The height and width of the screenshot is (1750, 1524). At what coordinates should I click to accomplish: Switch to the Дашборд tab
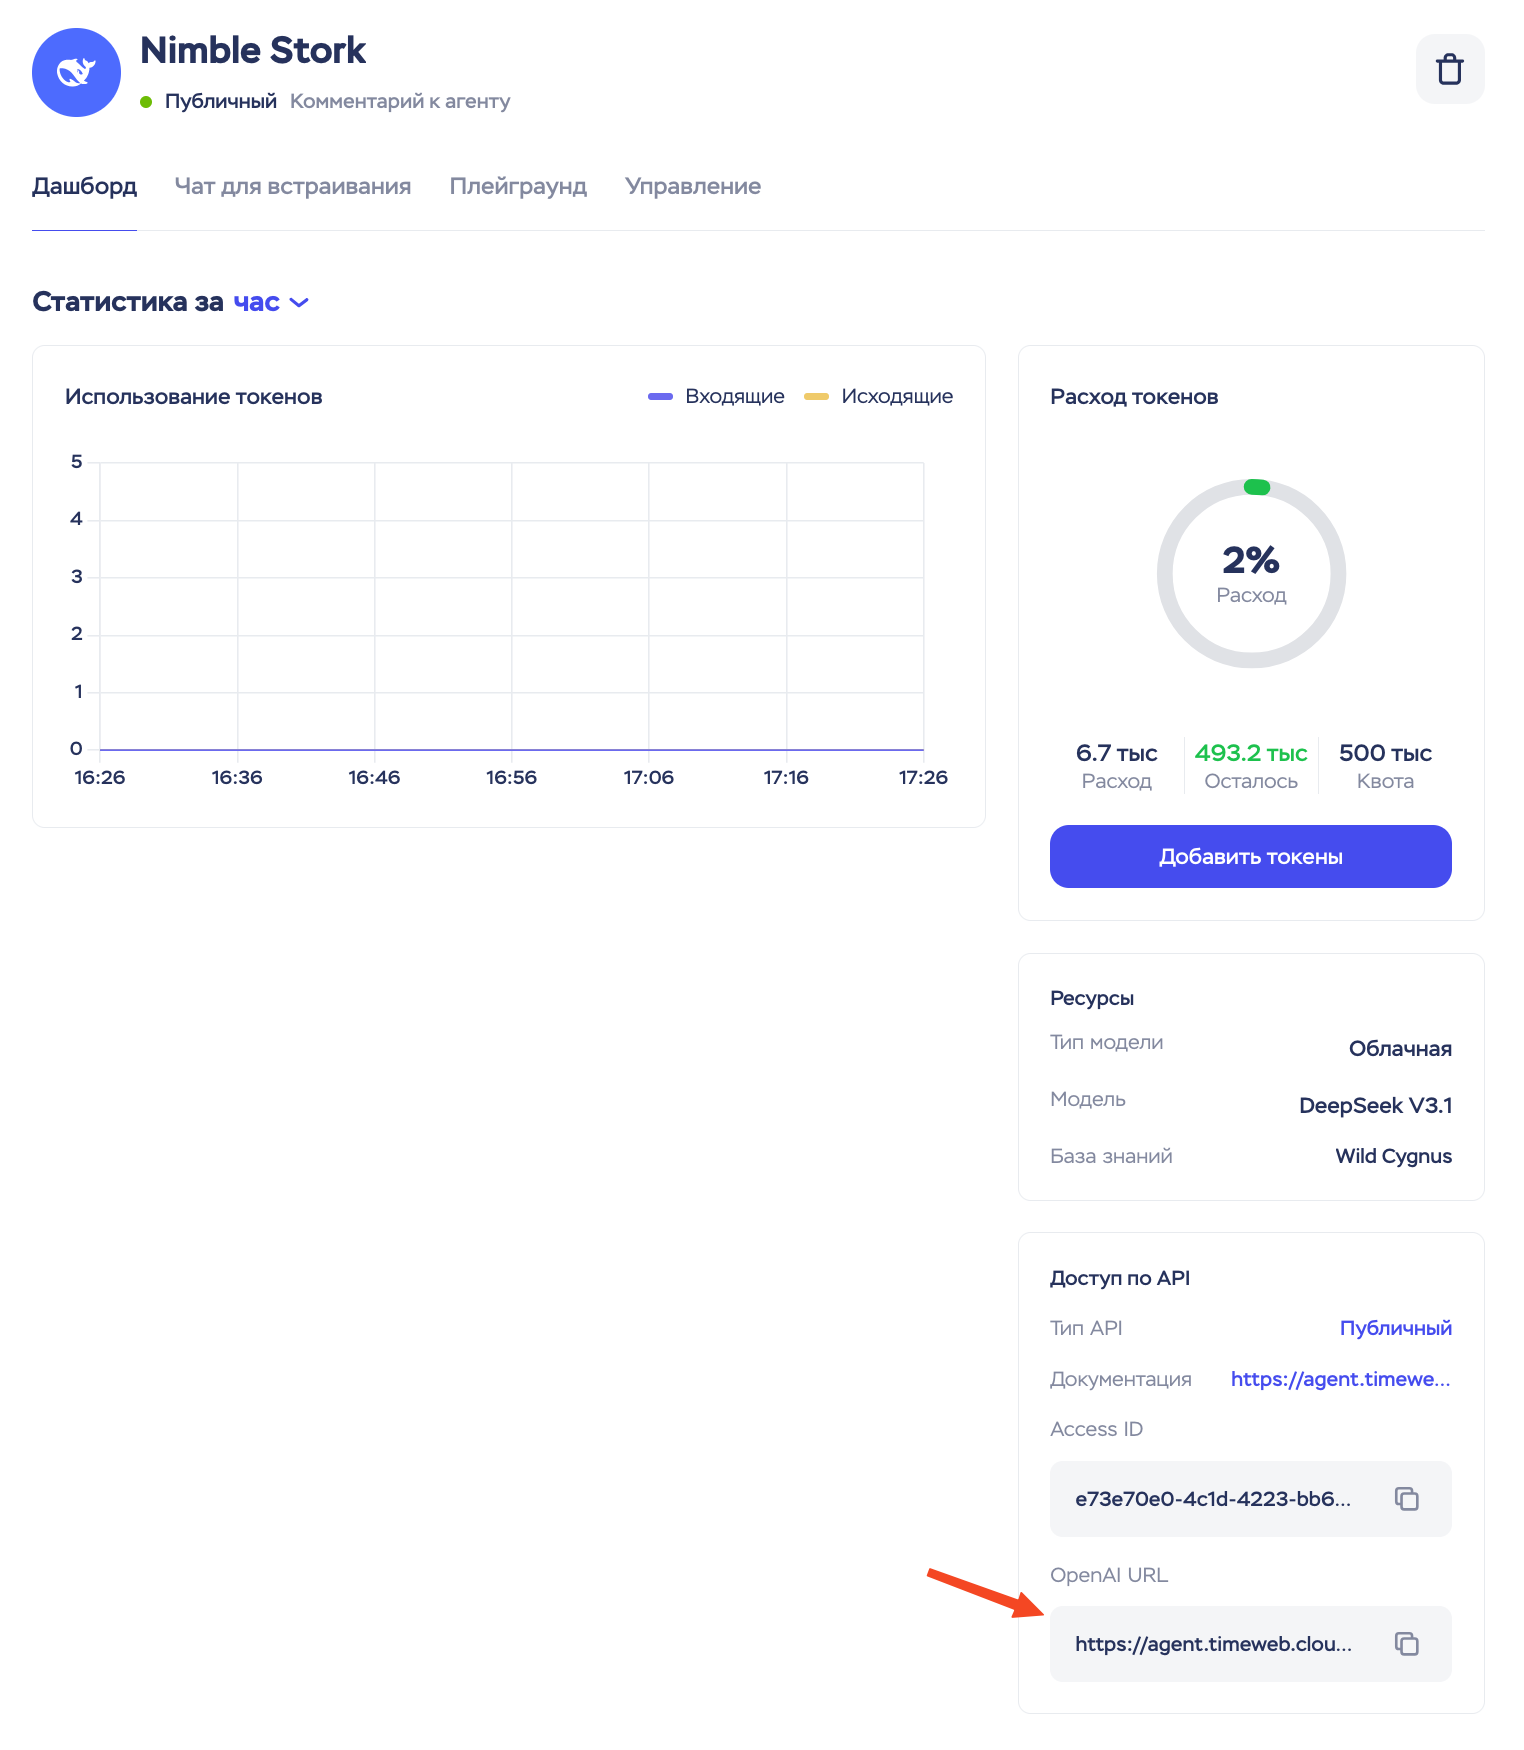click(84, 187)
